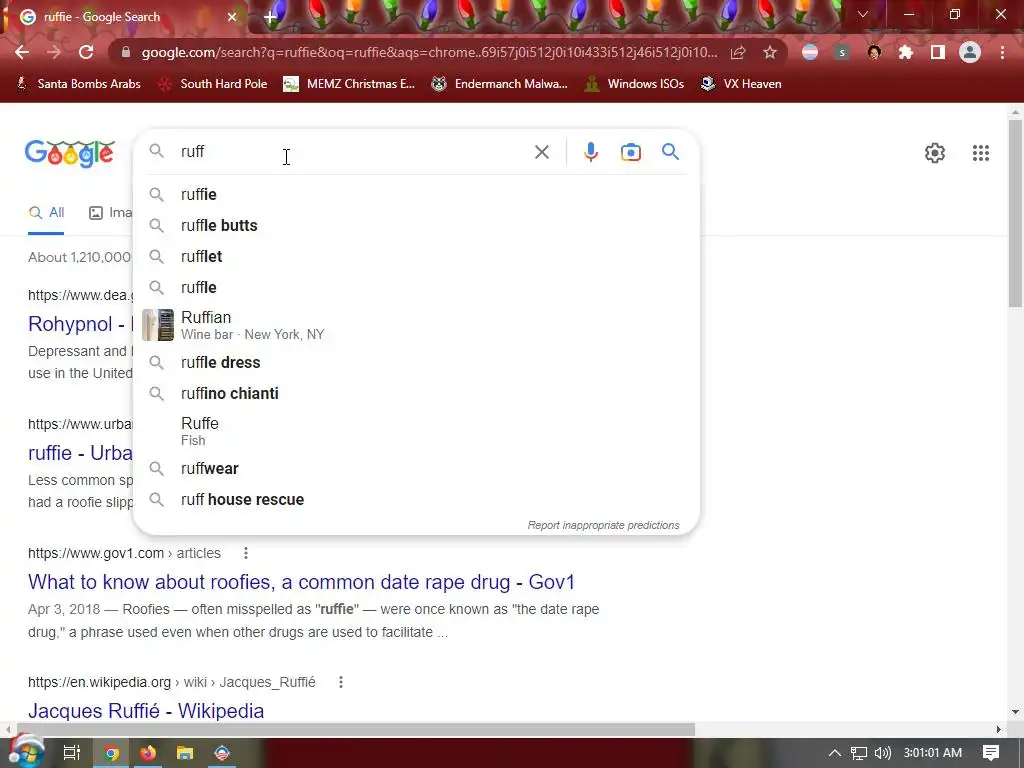Open the Windows notification center
The width and height of the screenshot is (1024, 768).
990,753
